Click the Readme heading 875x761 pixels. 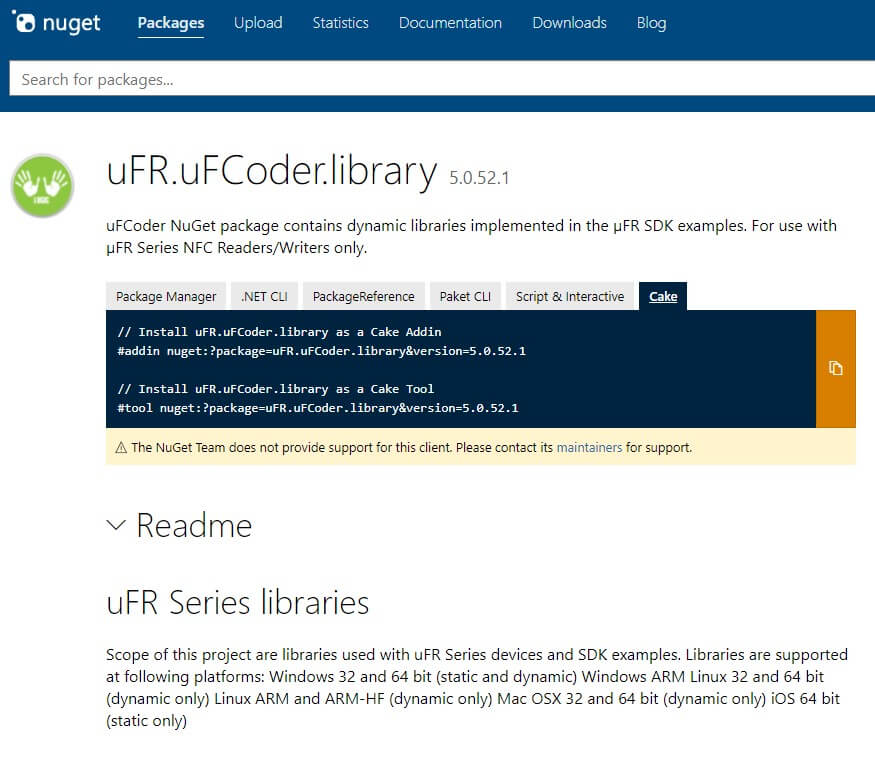click(194, 525)
